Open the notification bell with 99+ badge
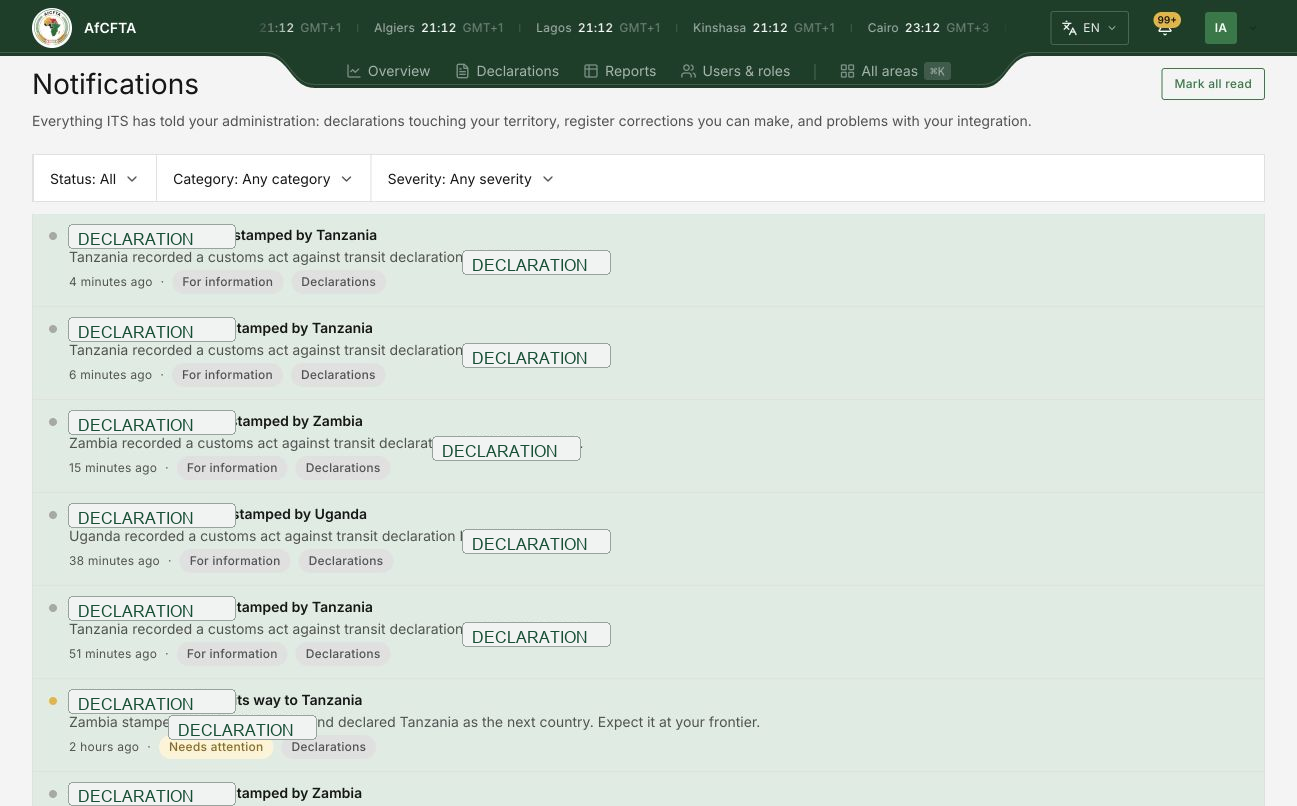 tap(1165, 28)
